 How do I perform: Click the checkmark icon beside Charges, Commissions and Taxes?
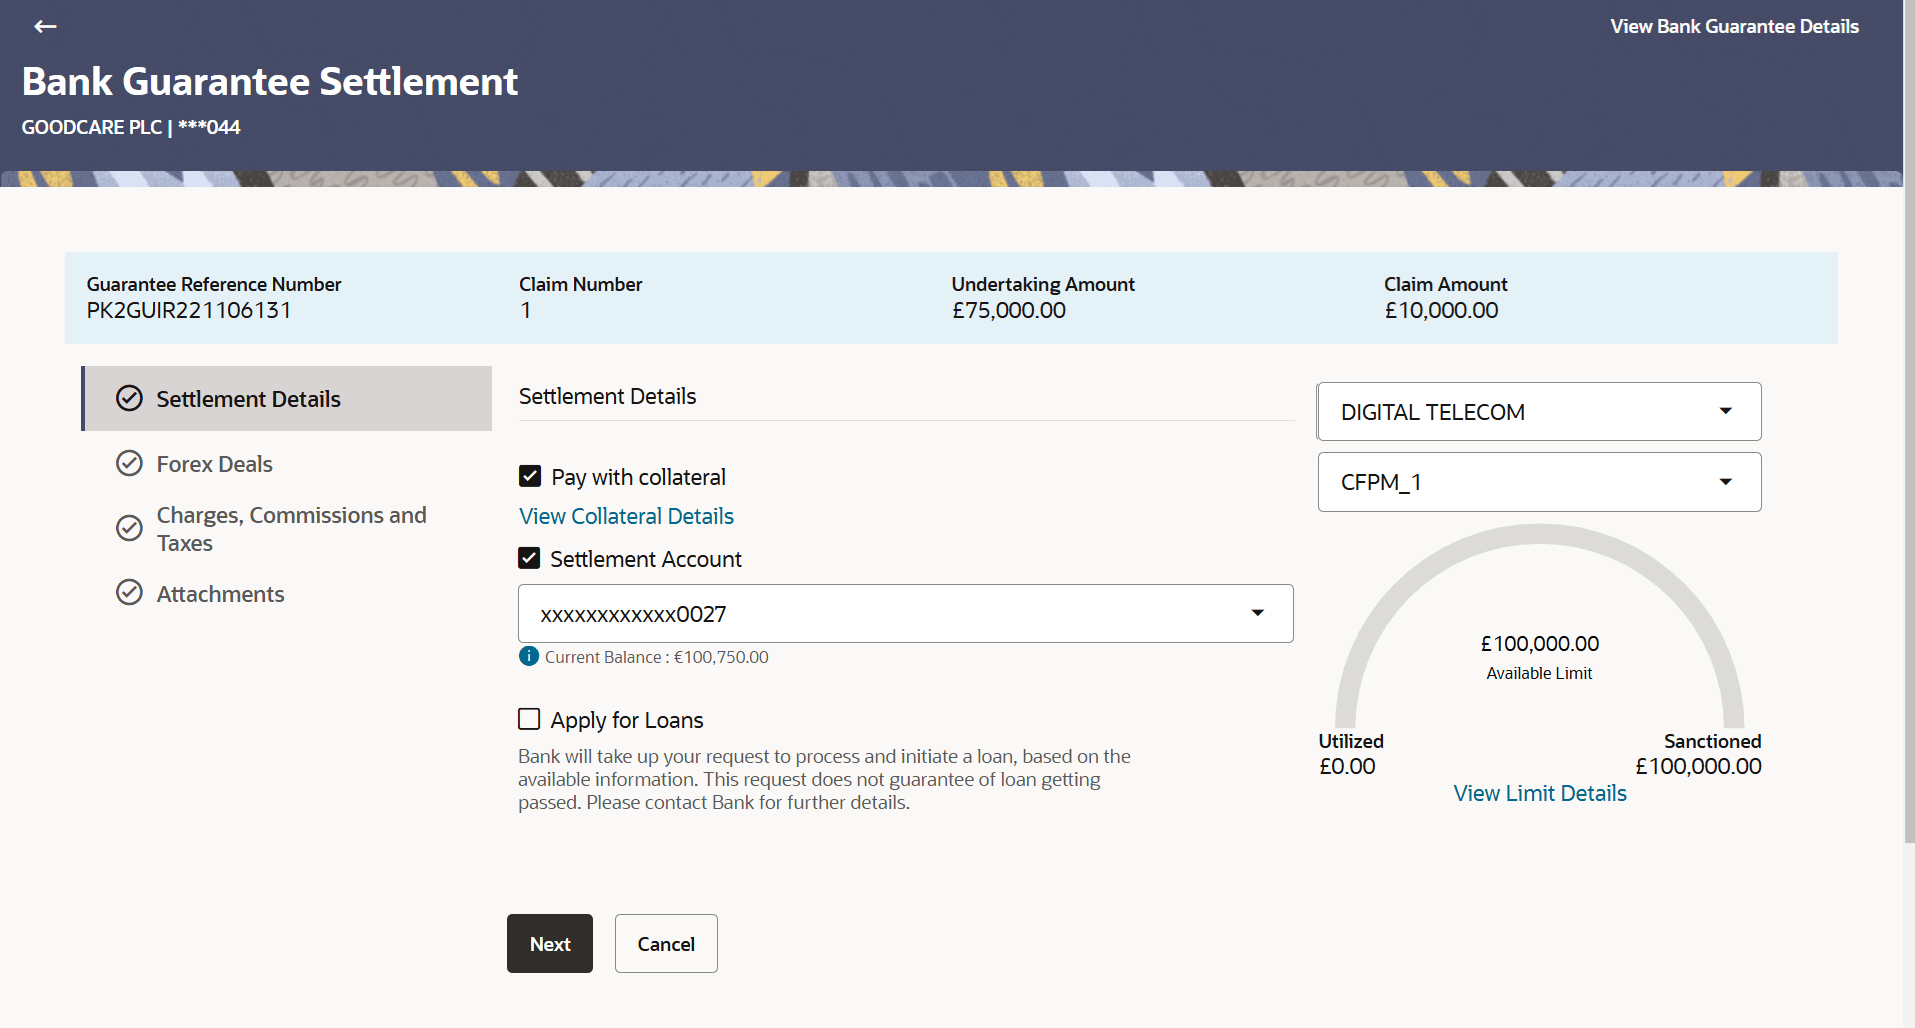point(129,528)
